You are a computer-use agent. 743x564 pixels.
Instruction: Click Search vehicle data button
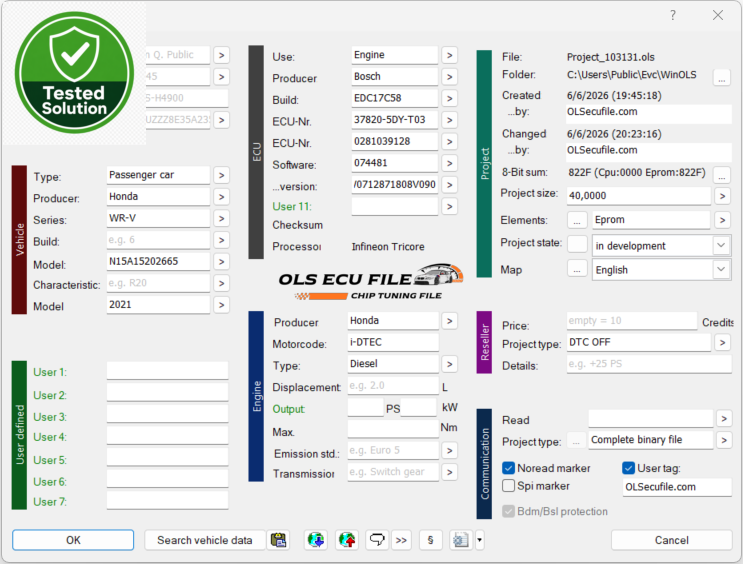click(205, 540)
